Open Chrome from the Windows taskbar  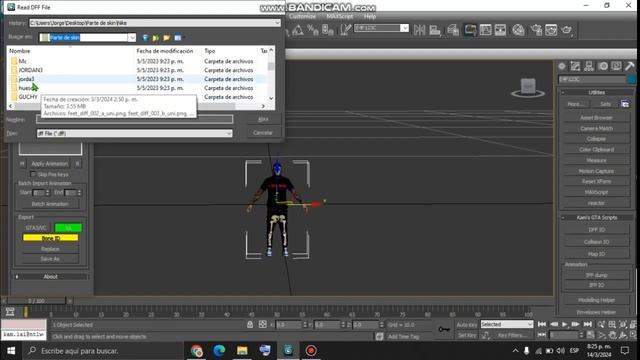(196, 351)
